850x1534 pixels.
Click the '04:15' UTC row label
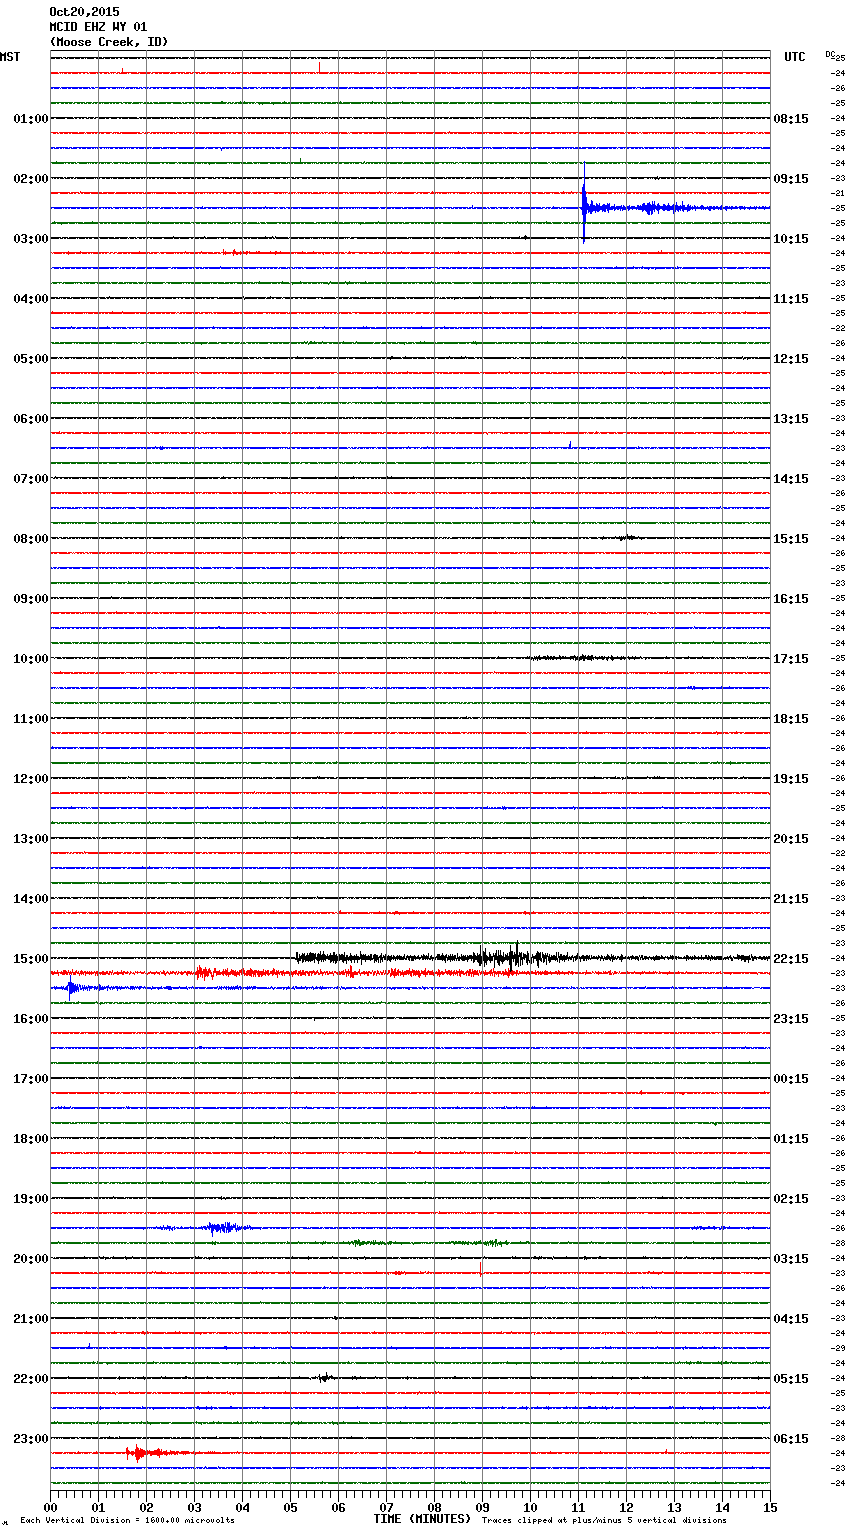[x=791, y=1319]
